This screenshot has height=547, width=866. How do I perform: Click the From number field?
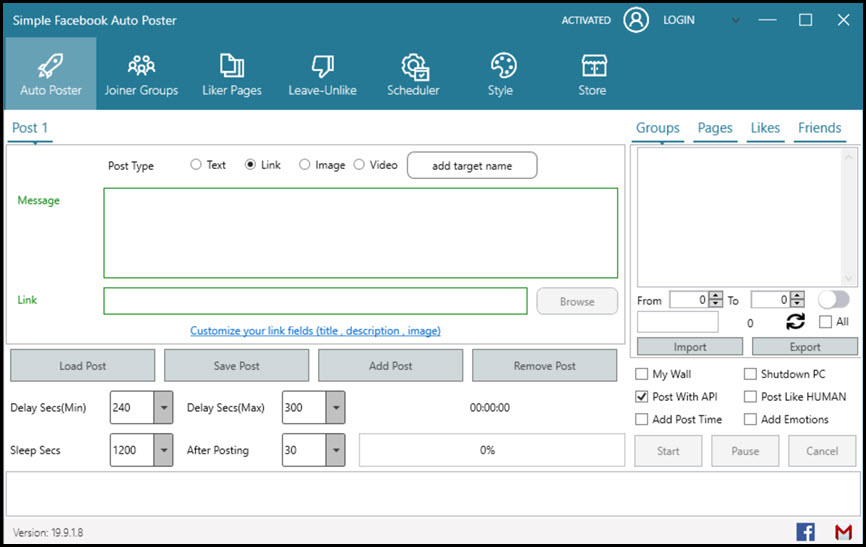click(689, 299)
